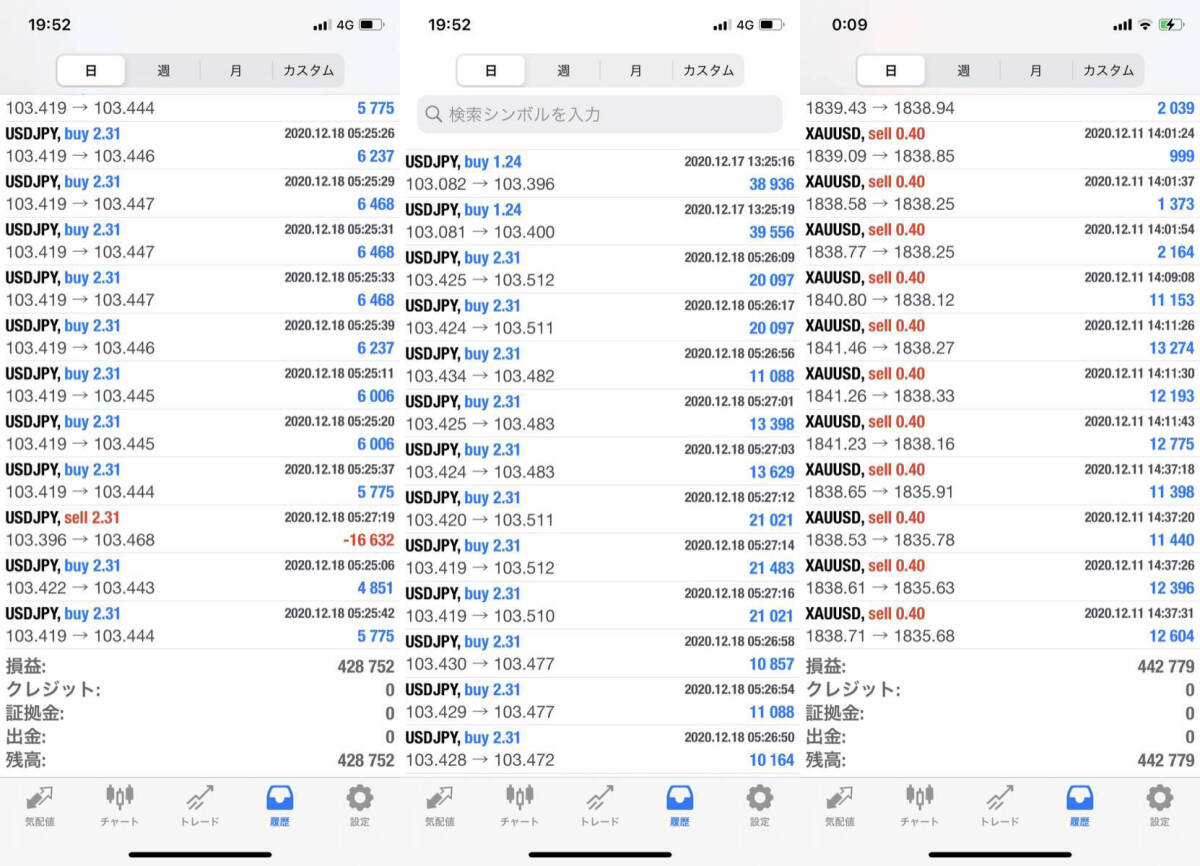The width and height of the screenshot is (1200, 866).
Task: Open XAUUSD sell trade with profit 12 604
Action: coord(1000,625)
